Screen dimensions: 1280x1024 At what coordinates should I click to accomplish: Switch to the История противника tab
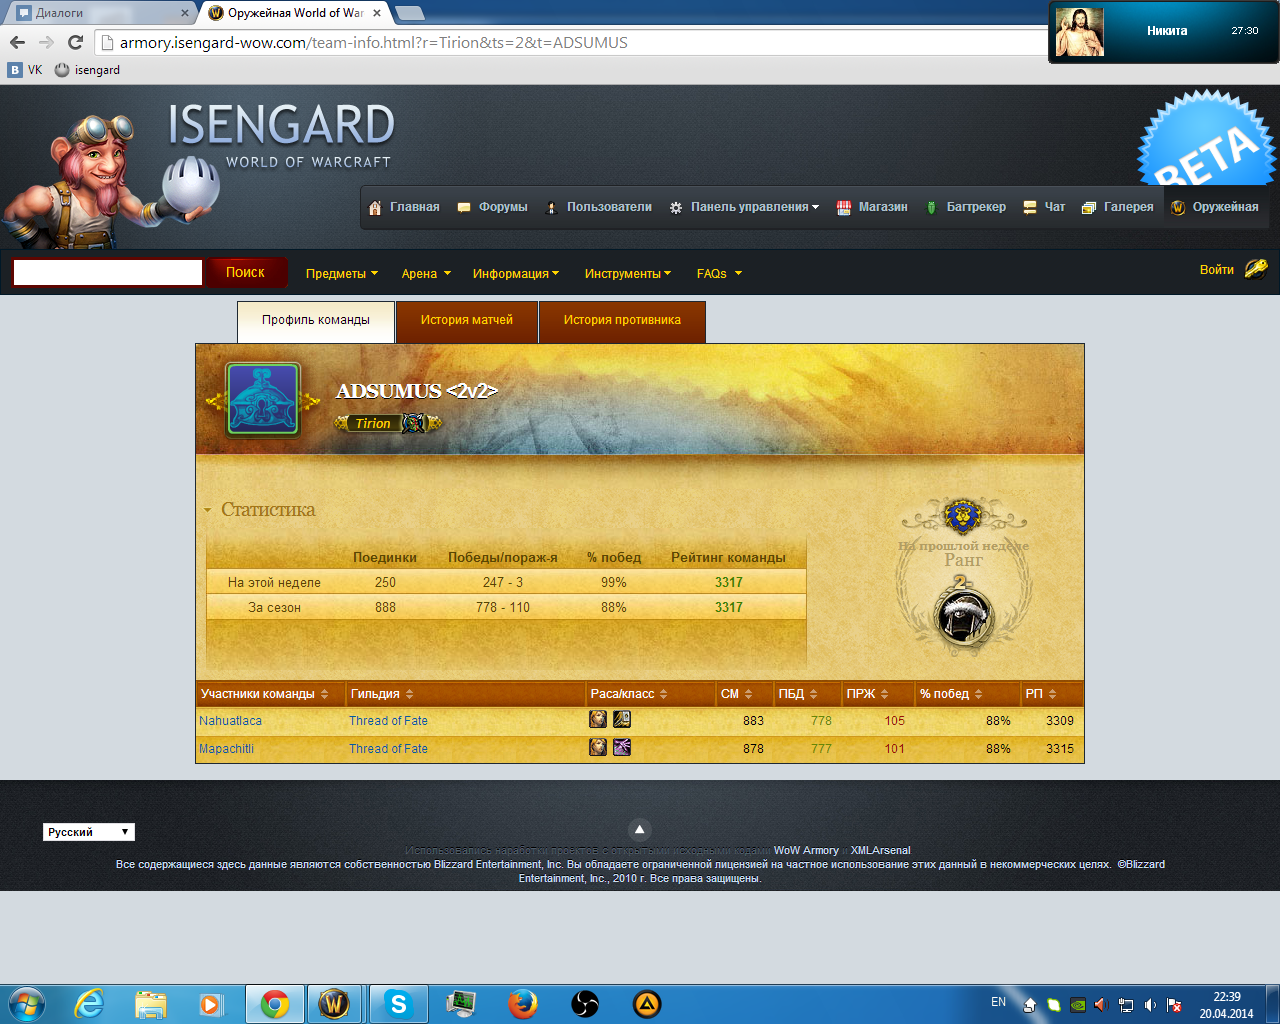(622, 321)
